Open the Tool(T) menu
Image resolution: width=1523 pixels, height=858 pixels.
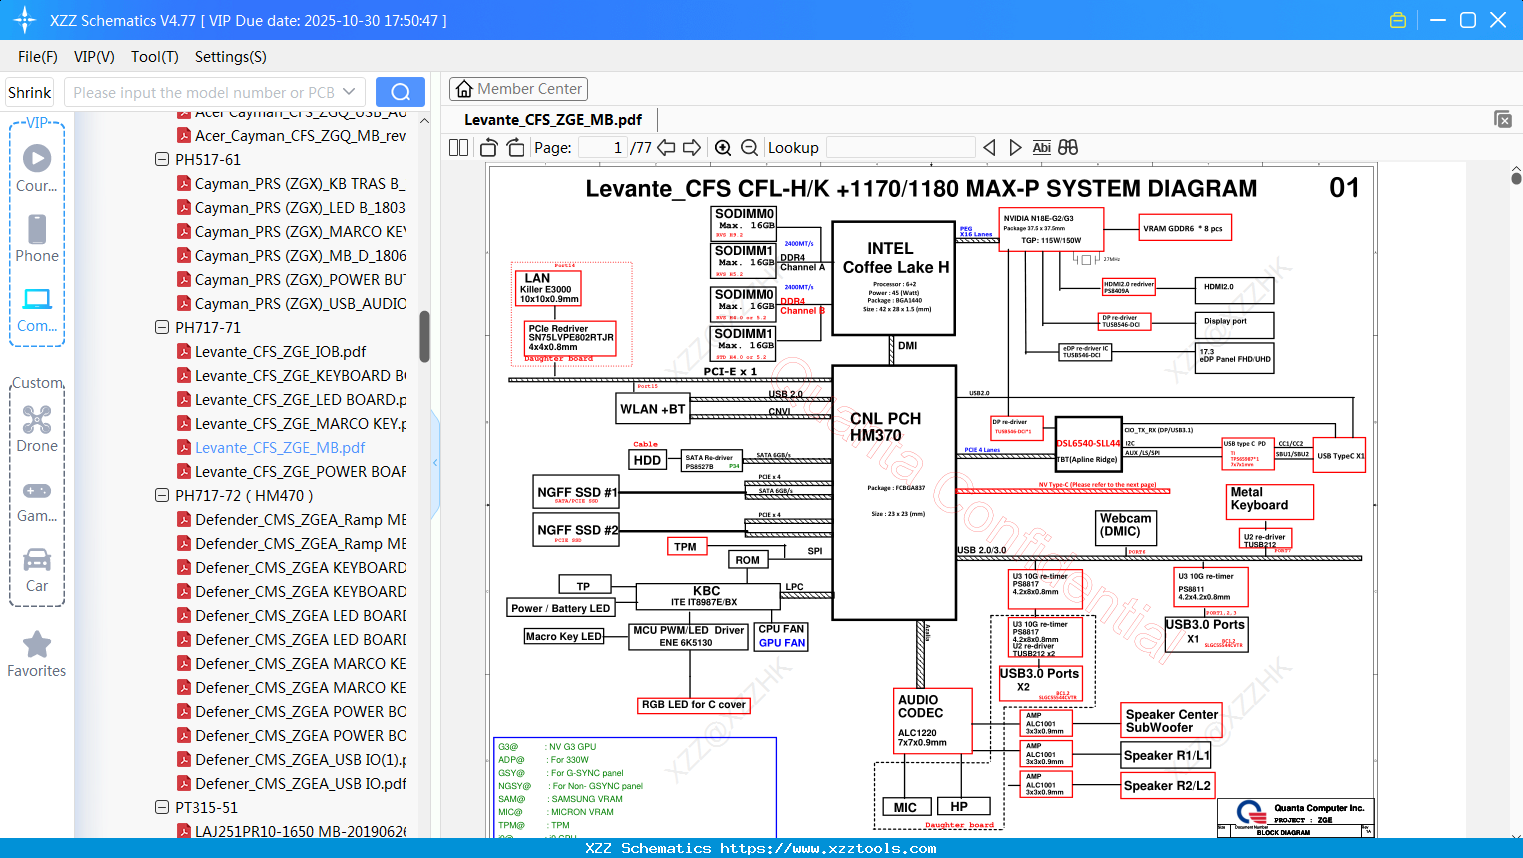(155, 57)
